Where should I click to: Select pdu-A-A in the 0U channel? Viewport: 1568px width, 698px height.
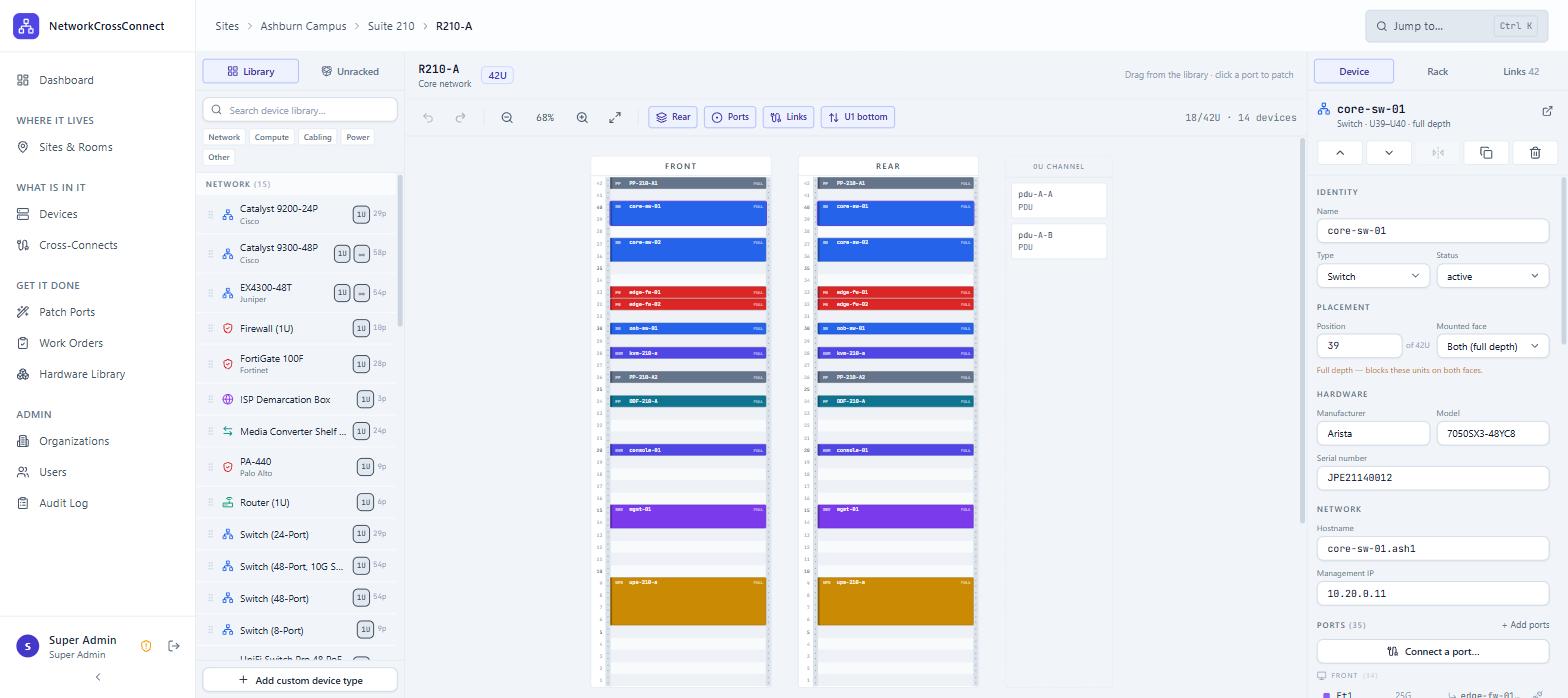pyautogui.click(x=1059, y=200)
